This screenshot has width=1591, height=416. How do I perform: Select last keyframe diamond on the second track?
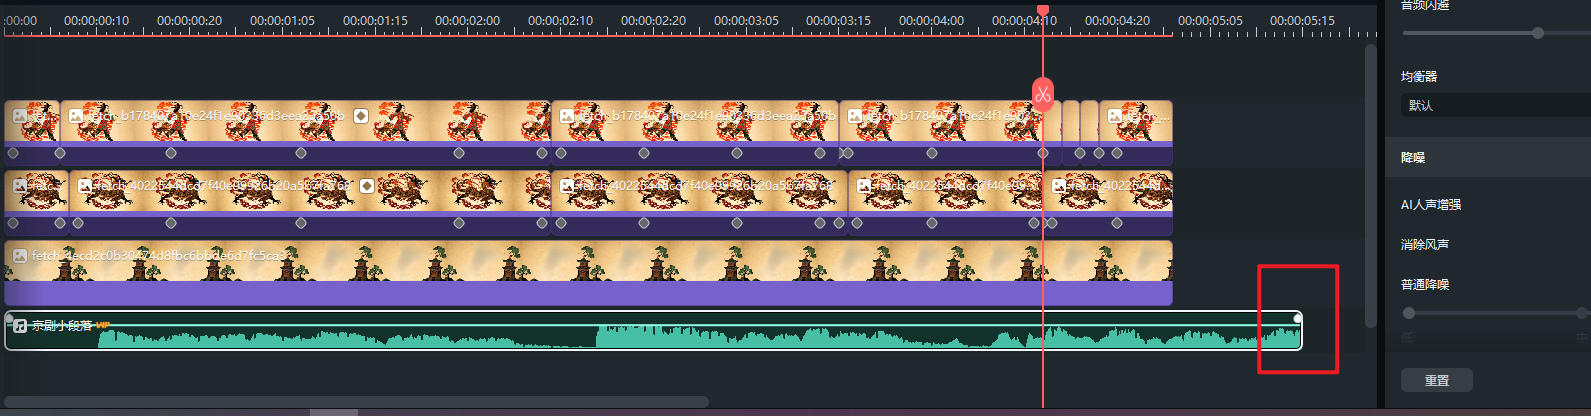[1117, 223]
